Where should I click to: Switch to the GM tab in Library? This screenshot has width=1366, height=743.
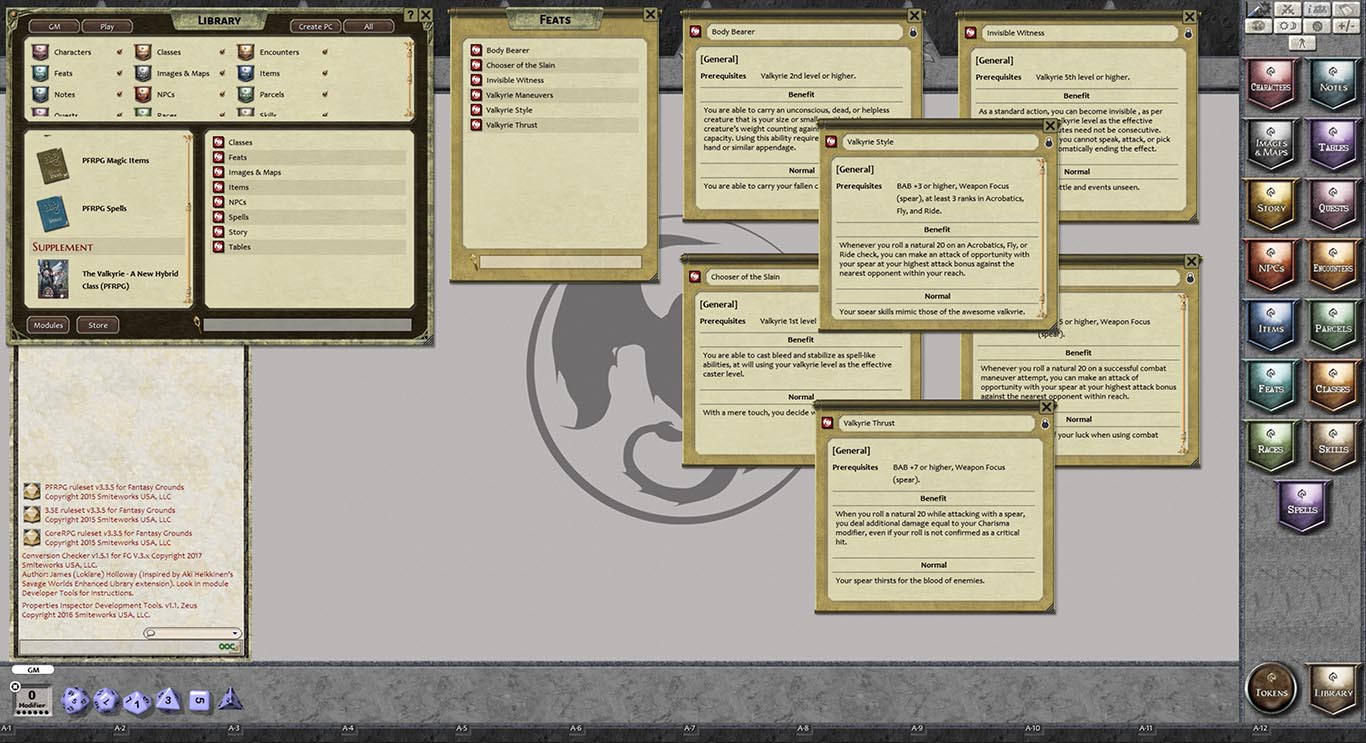pyautogui.click(x=54, y=26)
